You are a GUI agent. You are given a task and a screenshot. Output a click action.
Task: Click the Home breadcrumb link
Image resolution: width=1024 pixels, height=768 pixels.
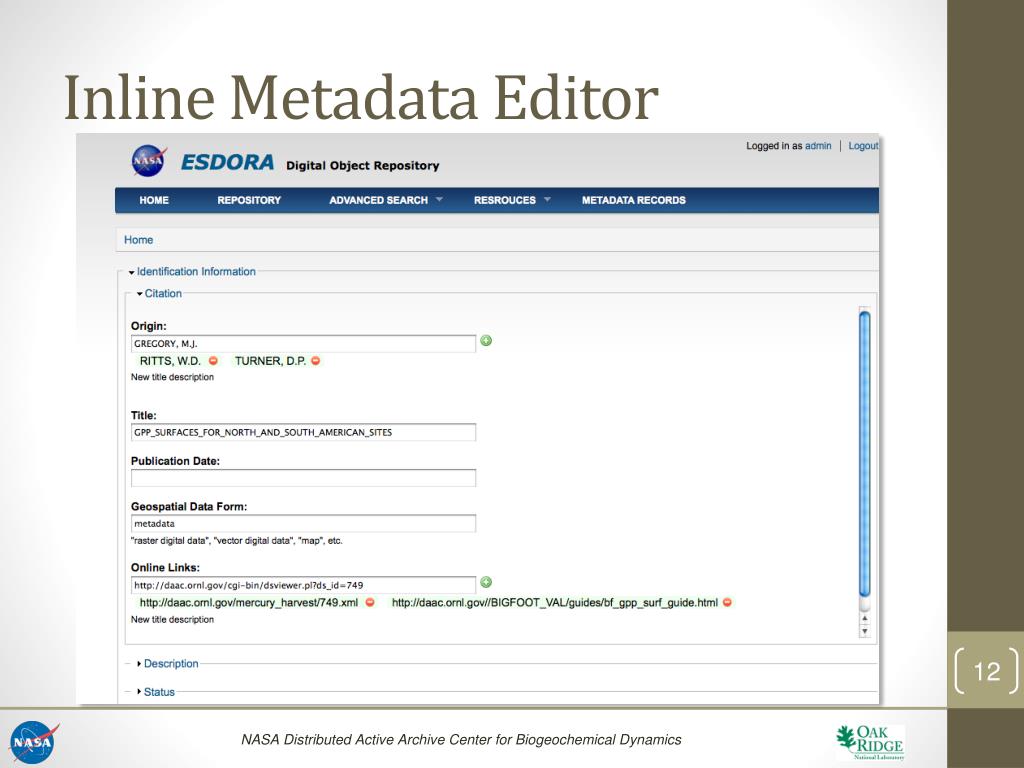[x=138, y=240]
